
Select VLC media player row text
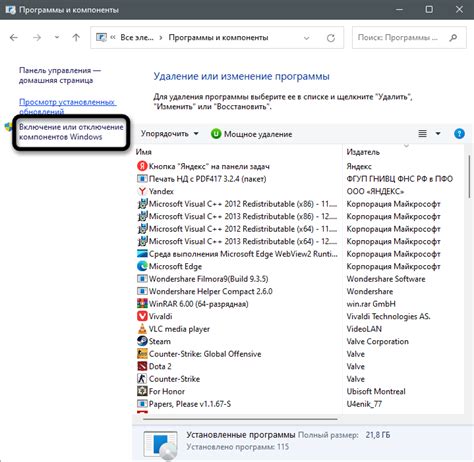[x=179, y=329]
